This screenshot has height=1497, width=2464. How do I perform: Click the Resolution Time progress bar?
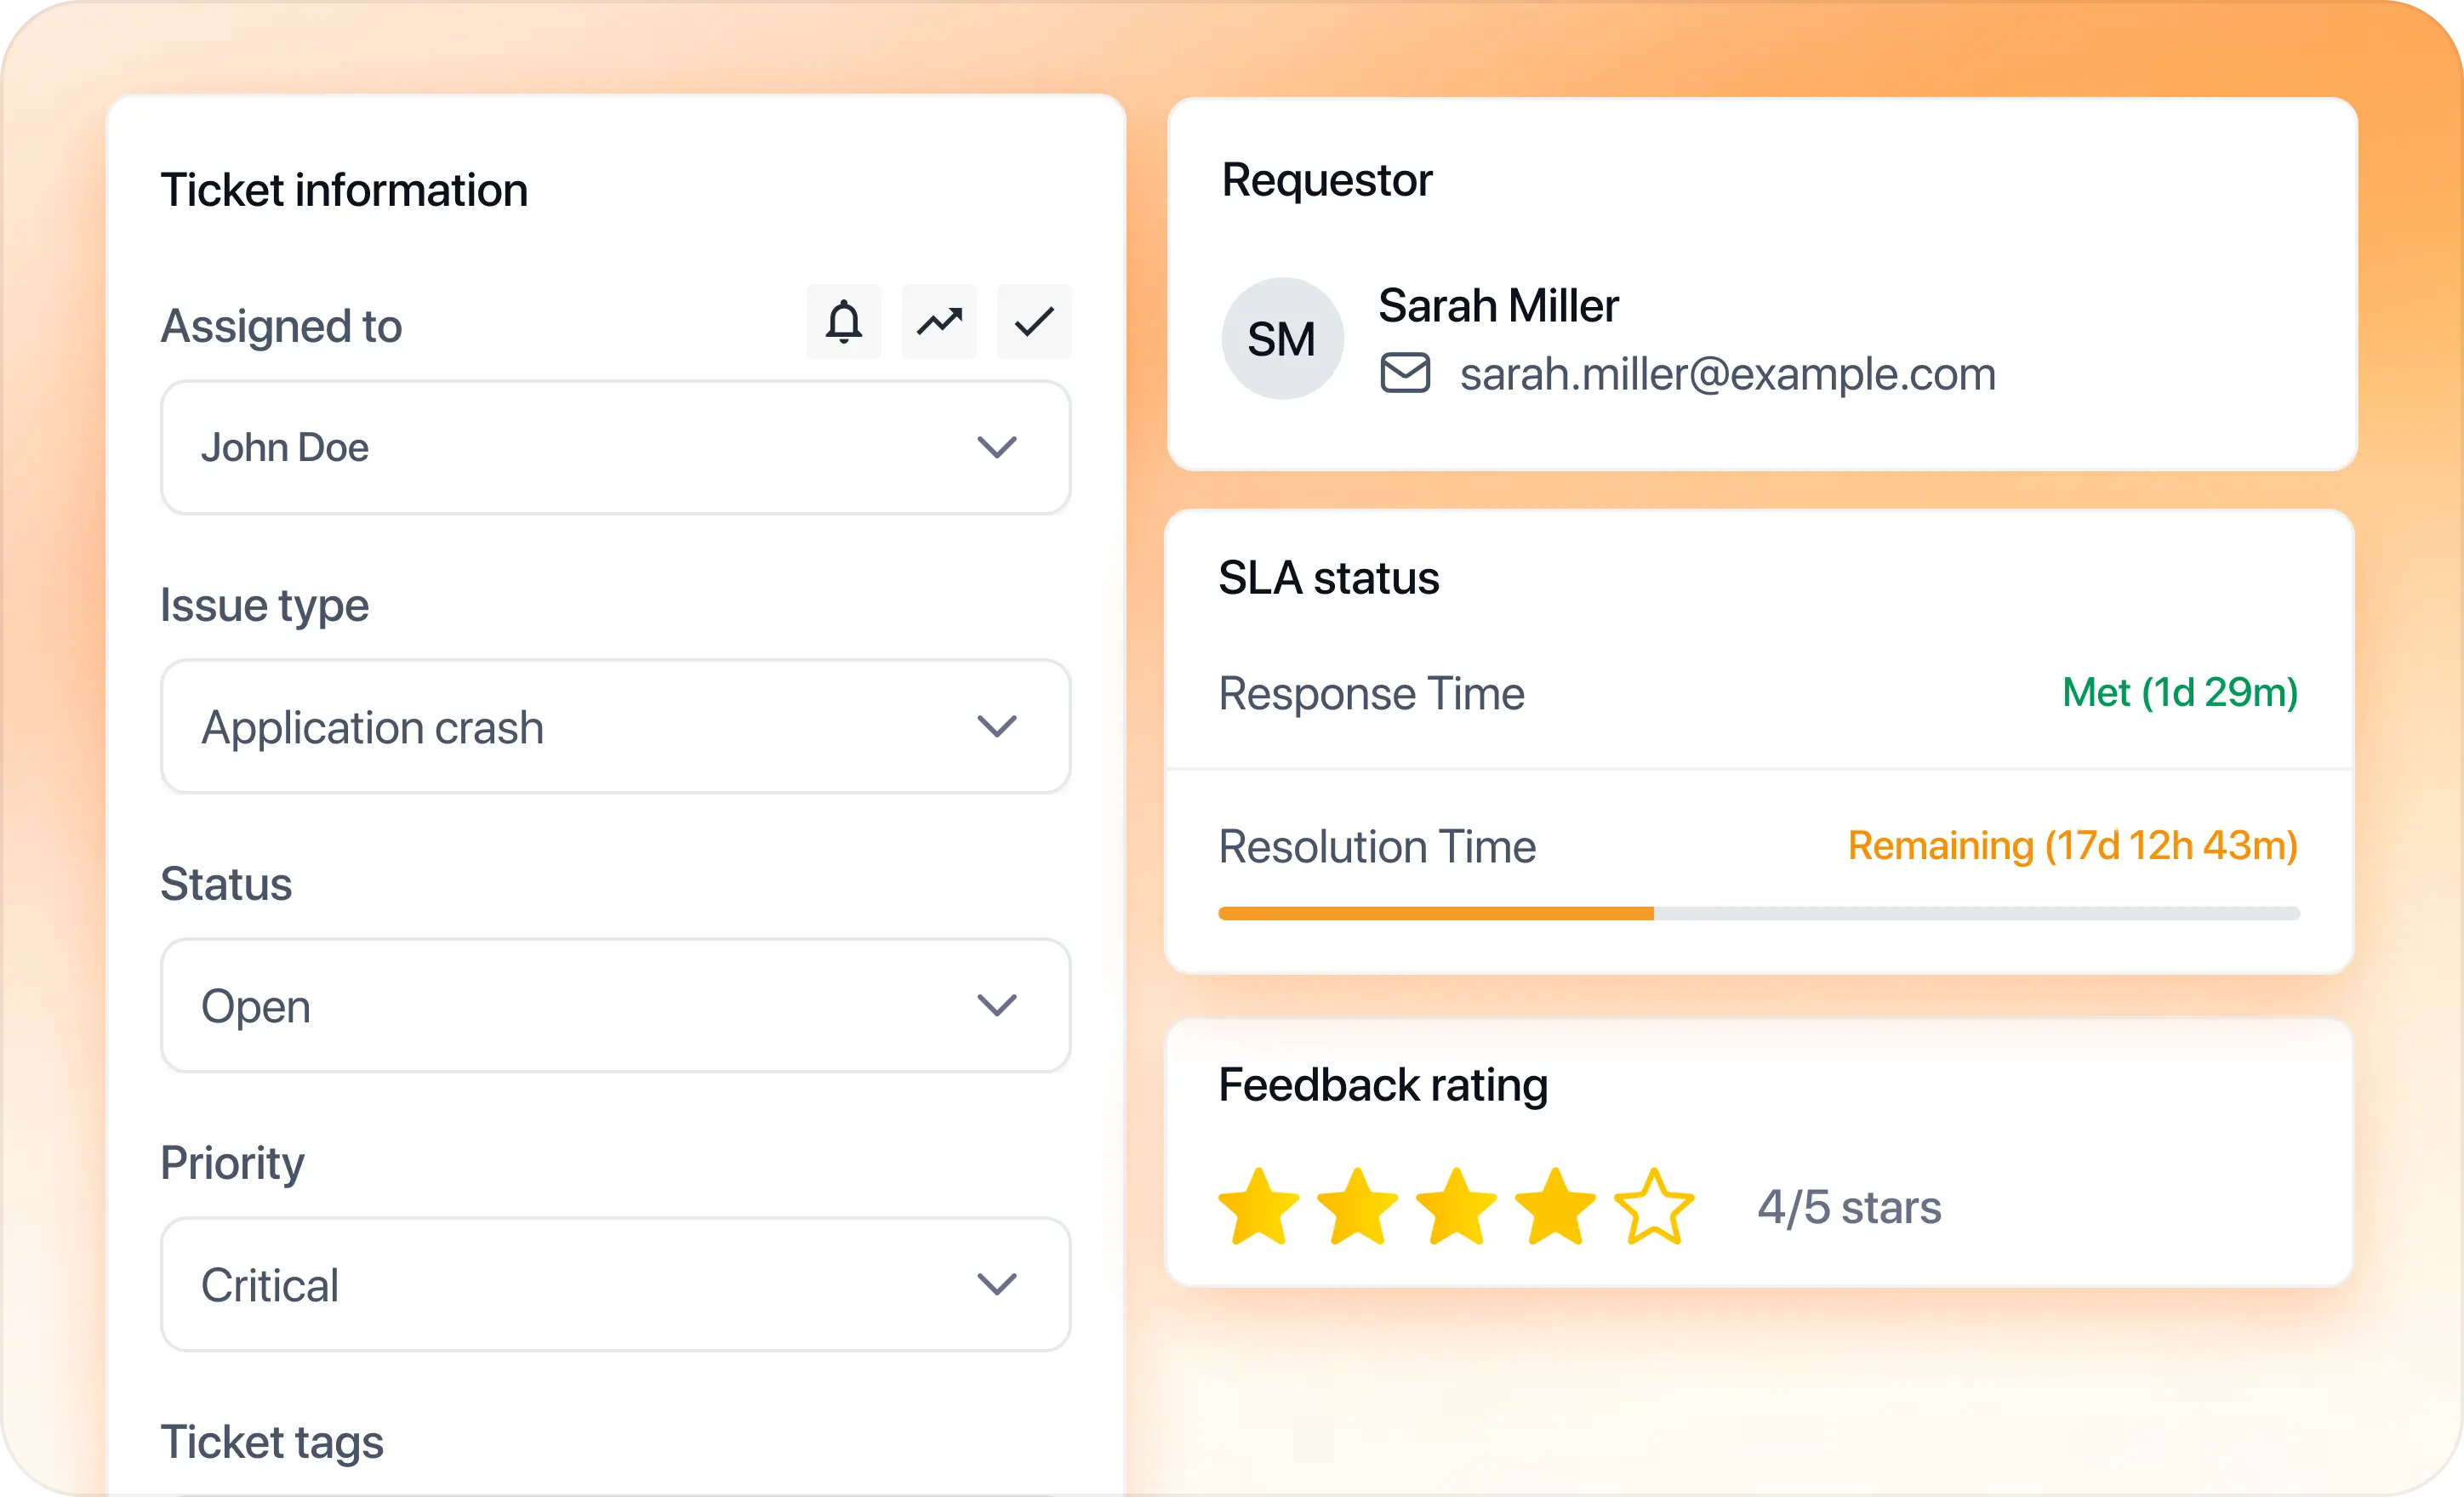click(x=1759, y=914)
